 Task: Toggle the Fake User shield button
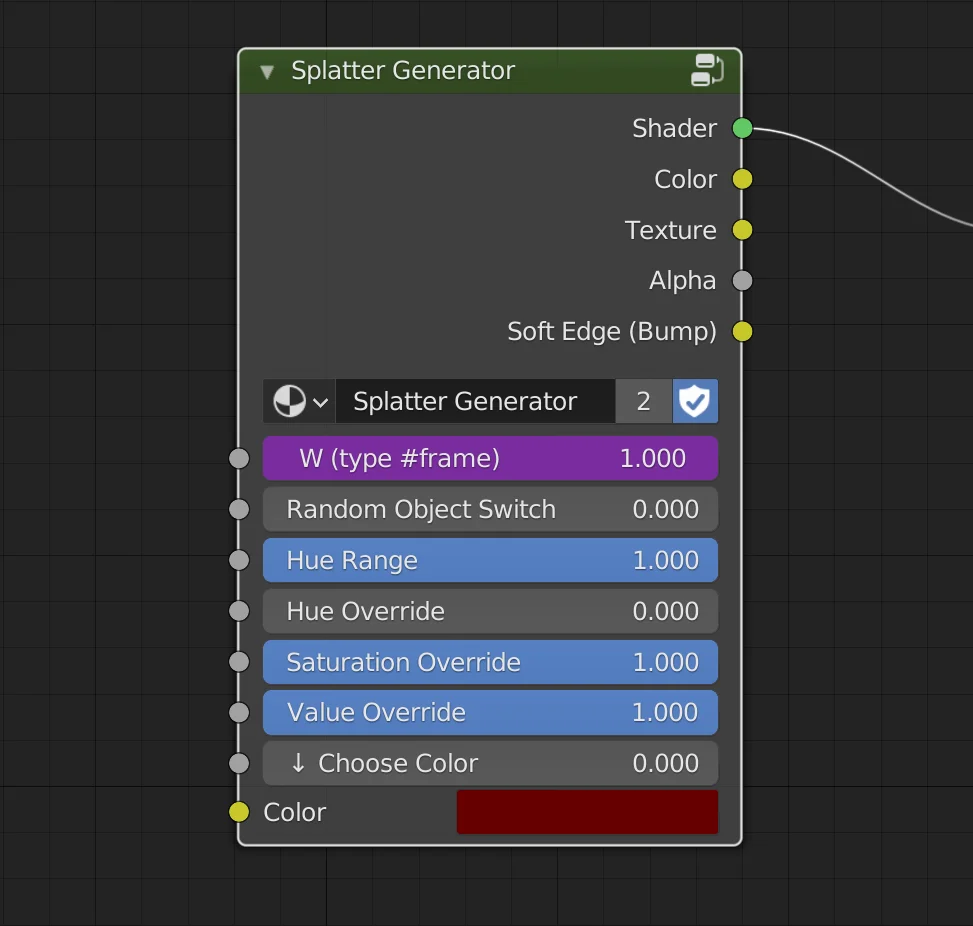click(x=695, y=401)
